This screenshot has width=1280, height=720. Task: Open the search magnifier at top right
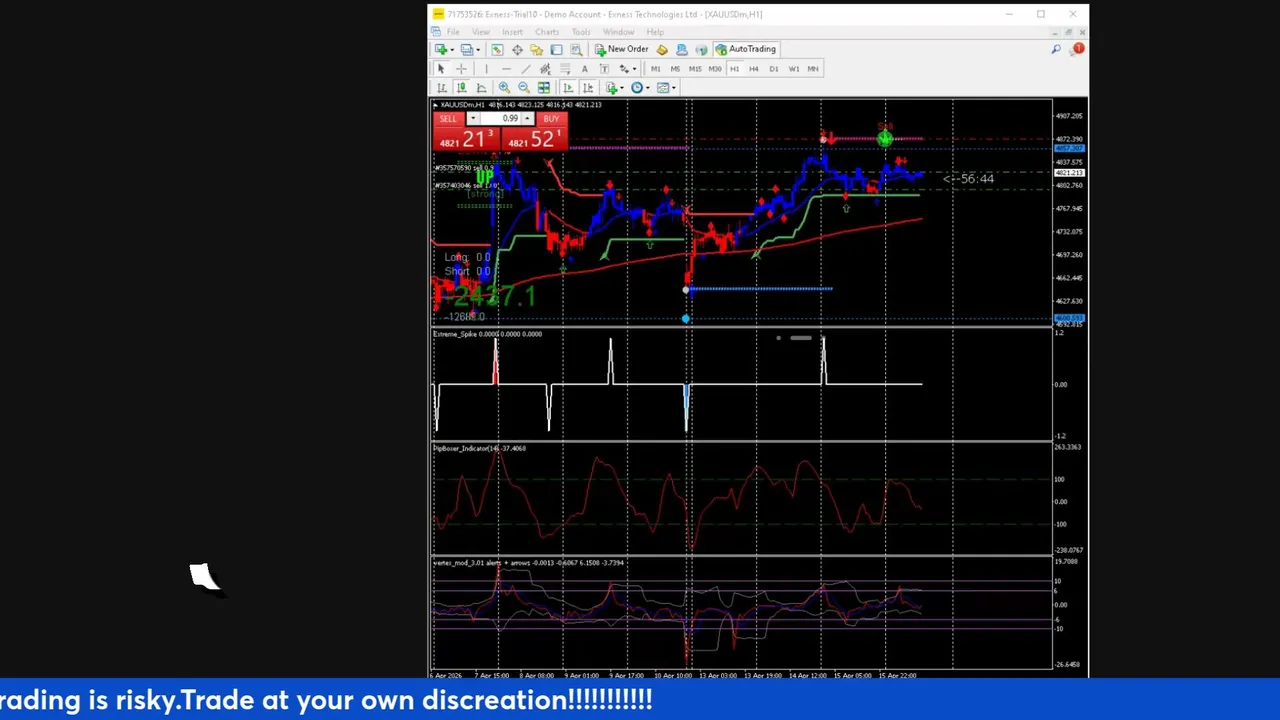click(1056, 49)
